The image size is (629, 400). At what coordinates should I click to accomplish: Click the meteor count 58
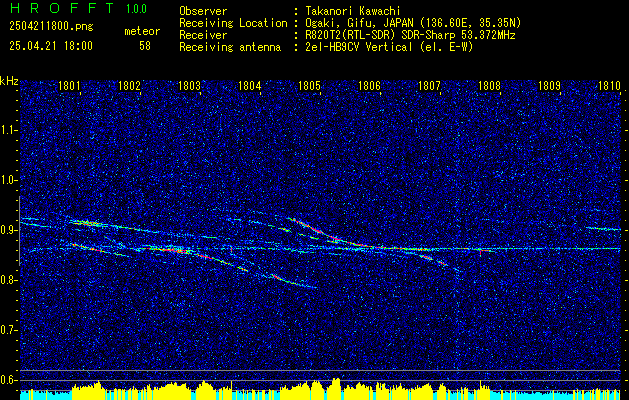[x=145, y=46]
